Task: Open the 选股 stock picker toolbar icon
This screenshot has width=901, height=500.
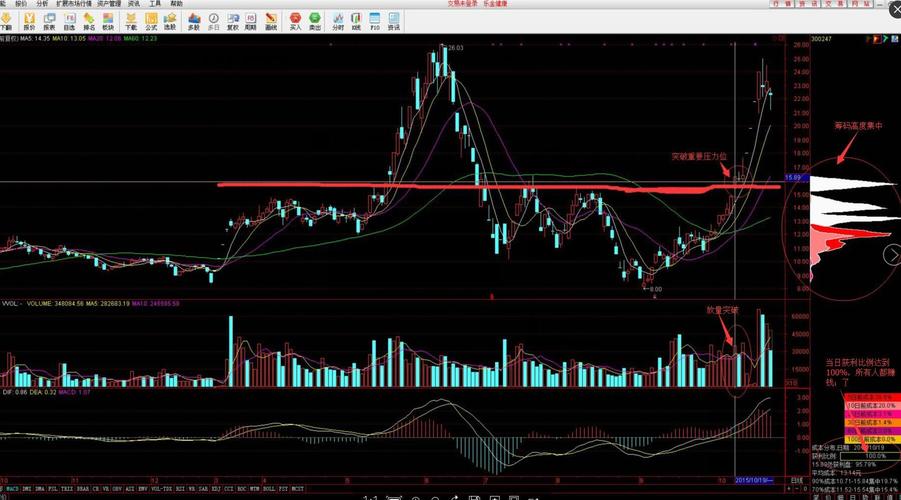Action: point(170,22)
